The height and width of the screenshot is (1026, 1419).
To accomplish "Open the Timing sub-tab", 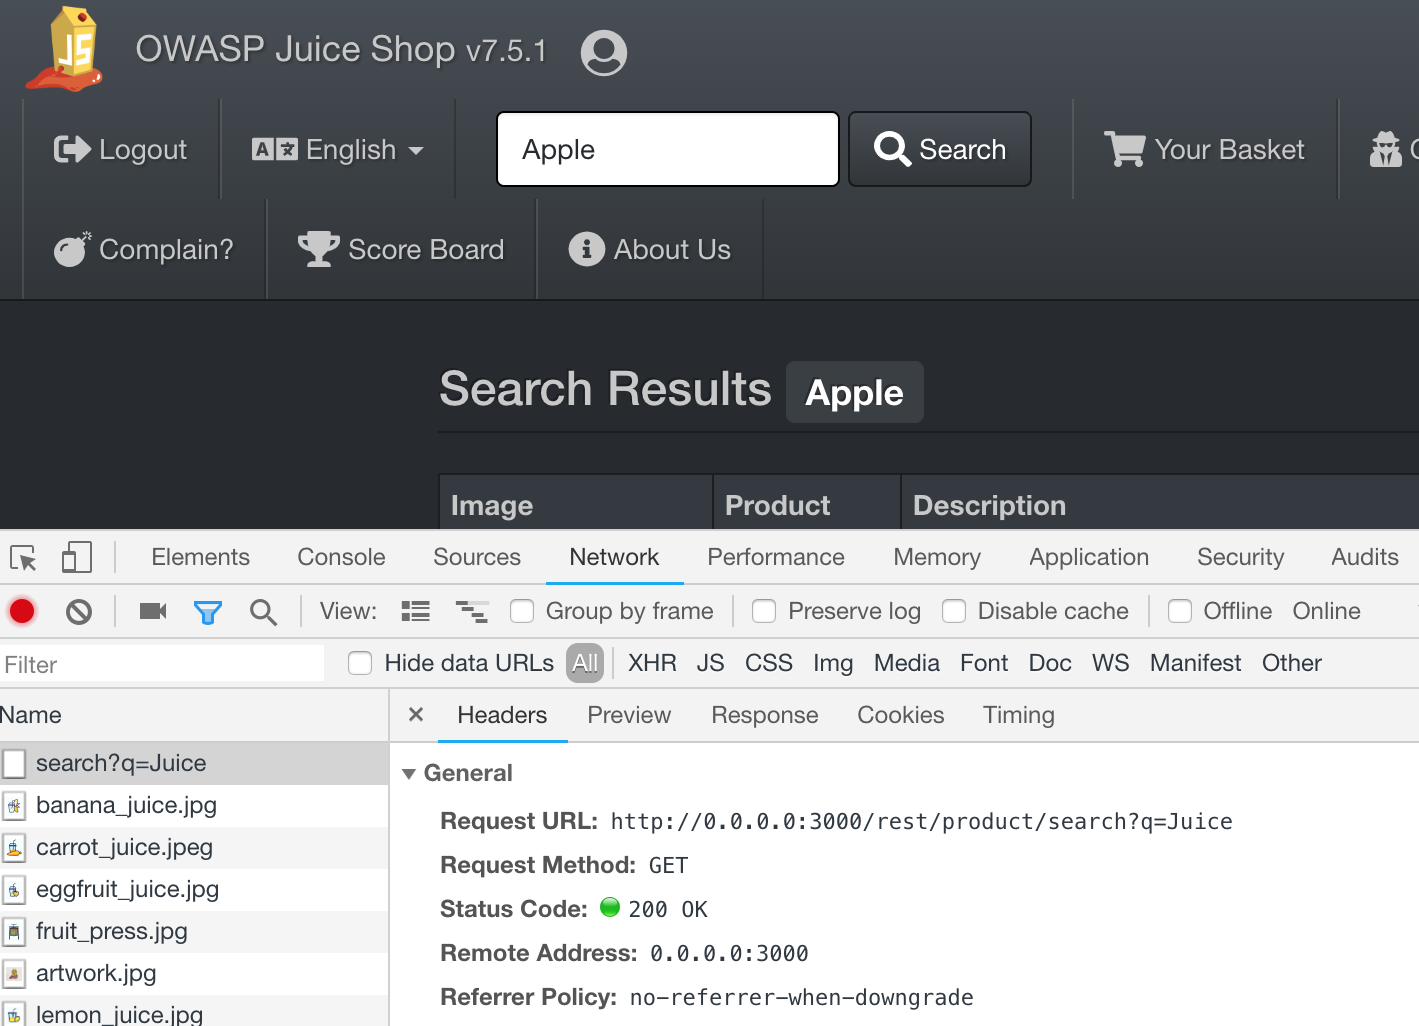I will coord(1019,715).
